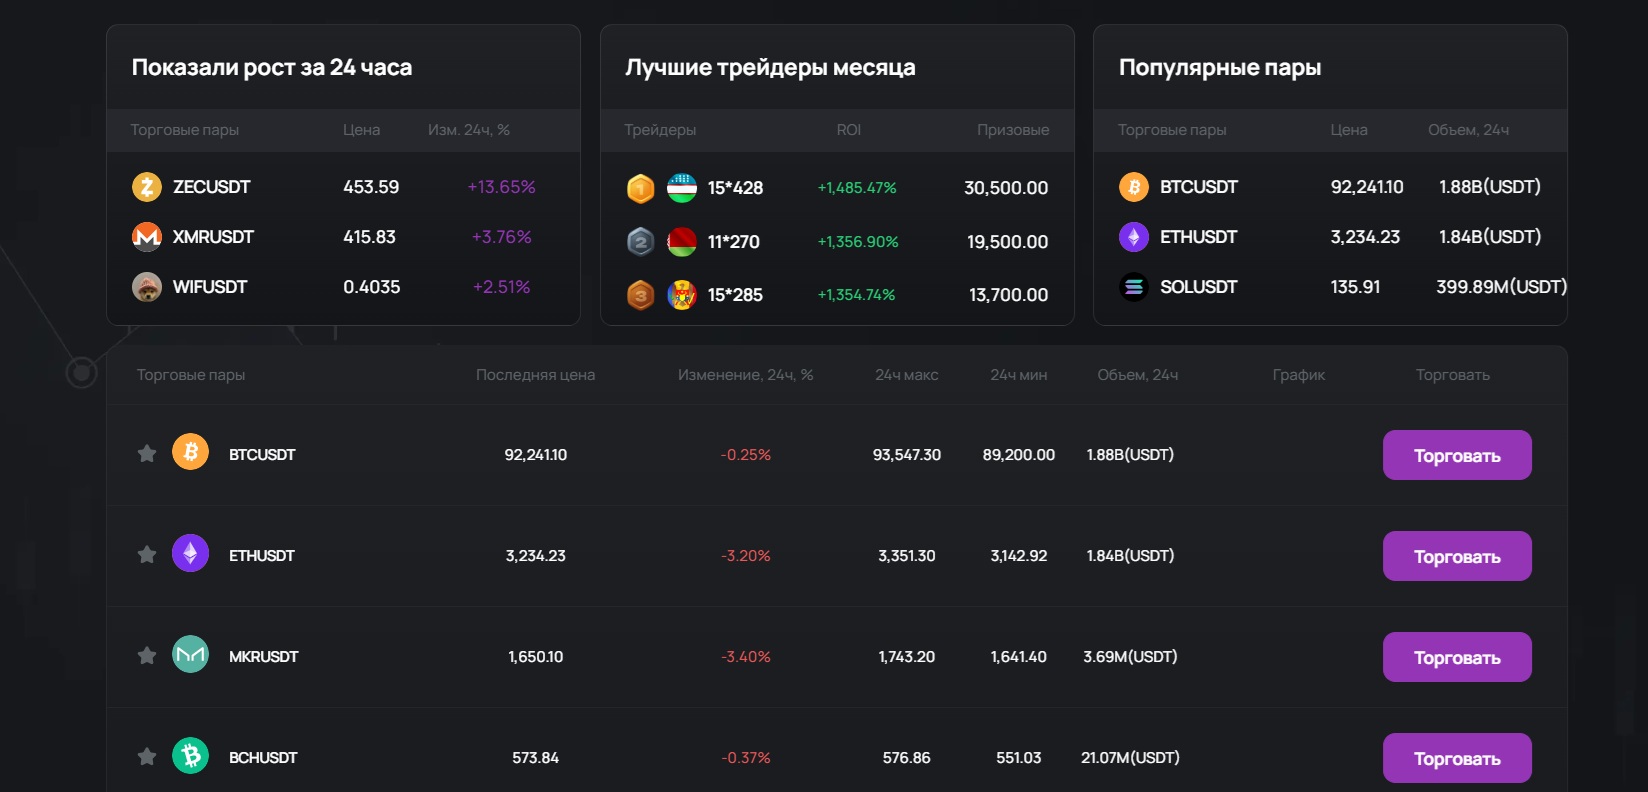Star BTCUSDT as a favorite
Image resolution: width=1648 pixels, height=792 pixels.
click(x=147, y=454)
